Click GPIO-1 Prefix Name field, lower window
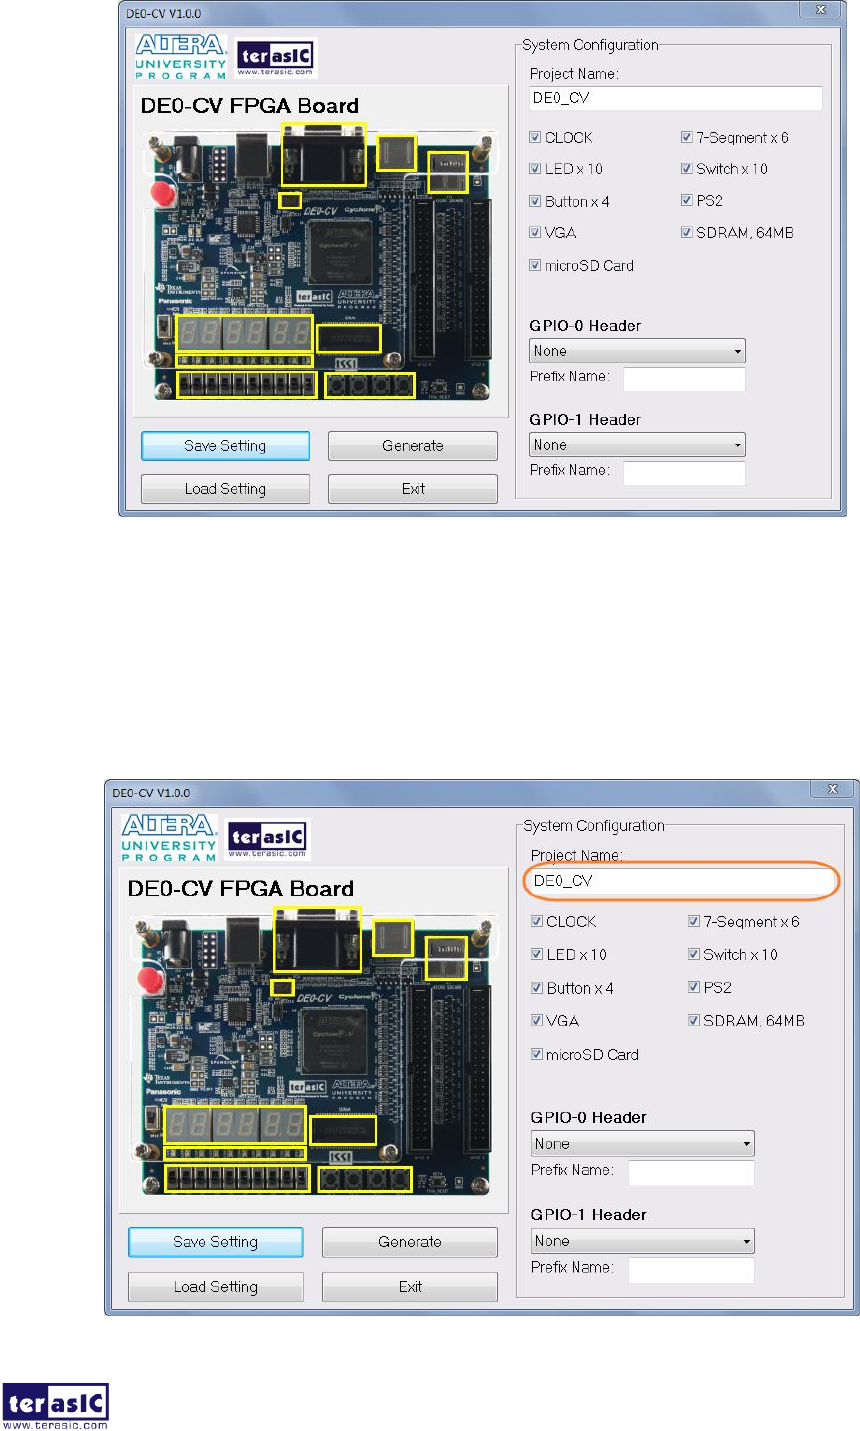860x1431 pixels. coord(691,1270)
